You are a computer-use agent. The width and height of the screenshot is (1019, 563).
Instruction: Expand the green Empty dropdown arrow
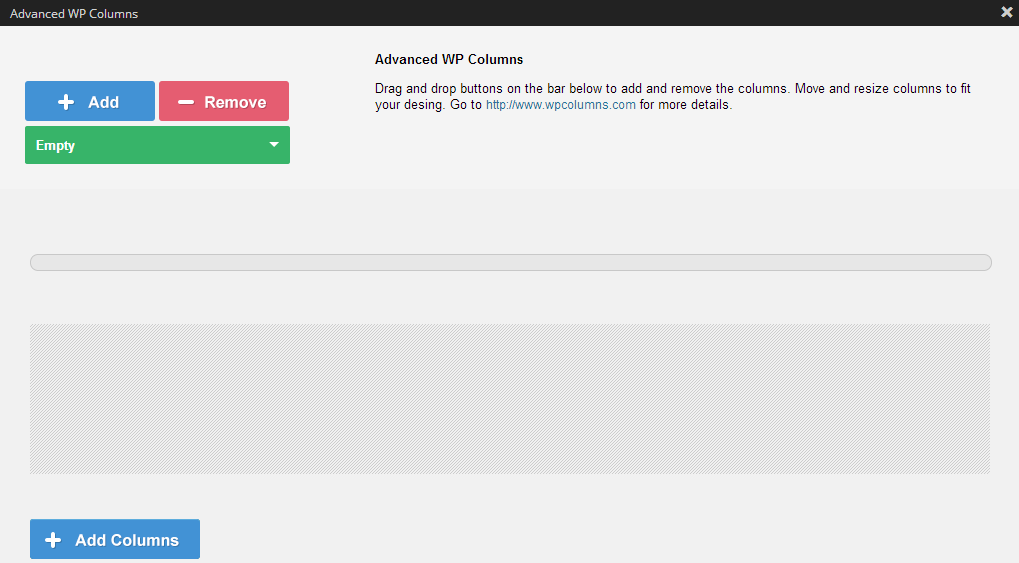[274, 144]
